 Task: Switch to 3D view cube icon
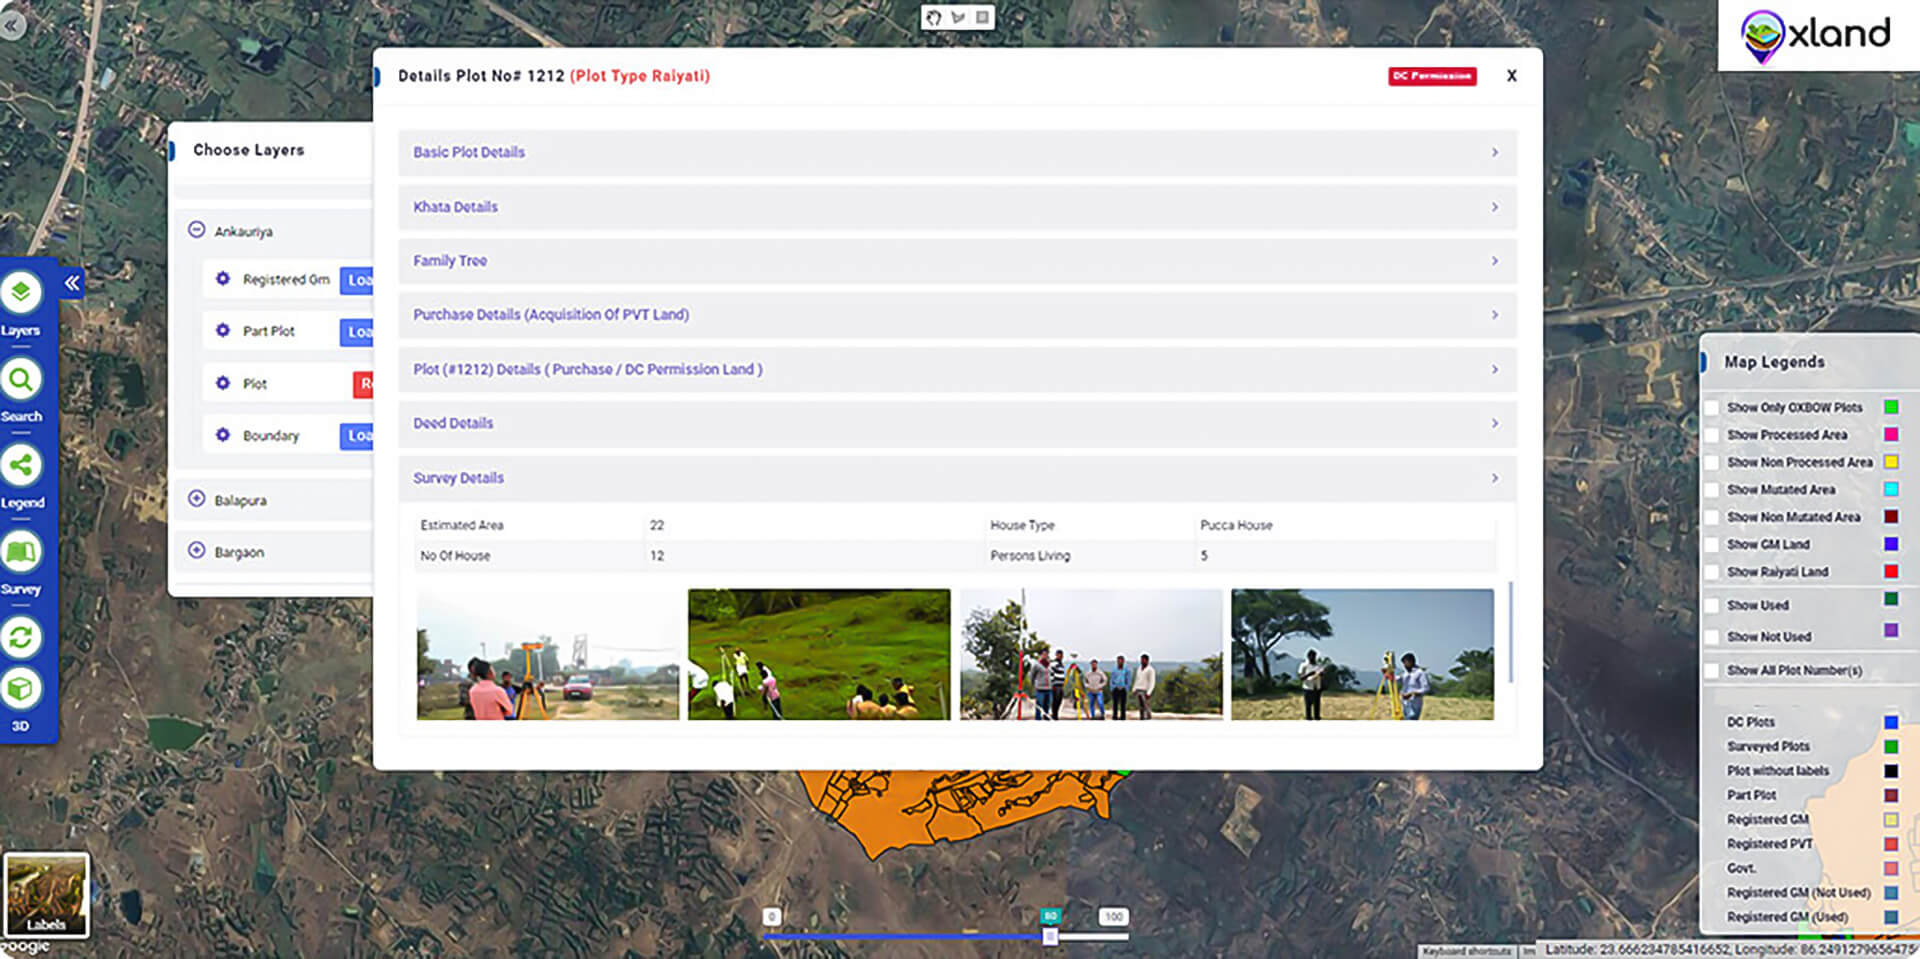tap(21, 689)
